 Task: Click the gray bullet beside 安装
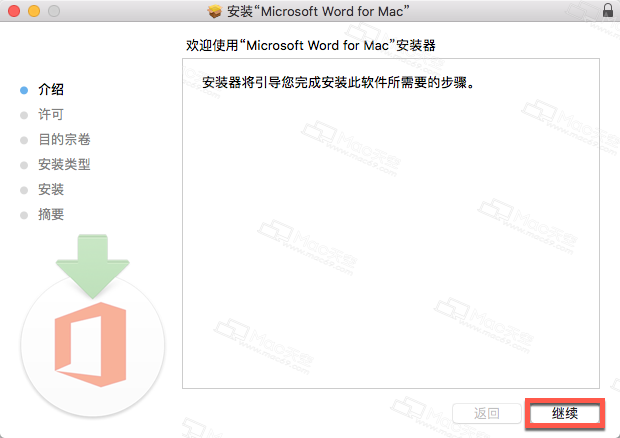[24, 190]
